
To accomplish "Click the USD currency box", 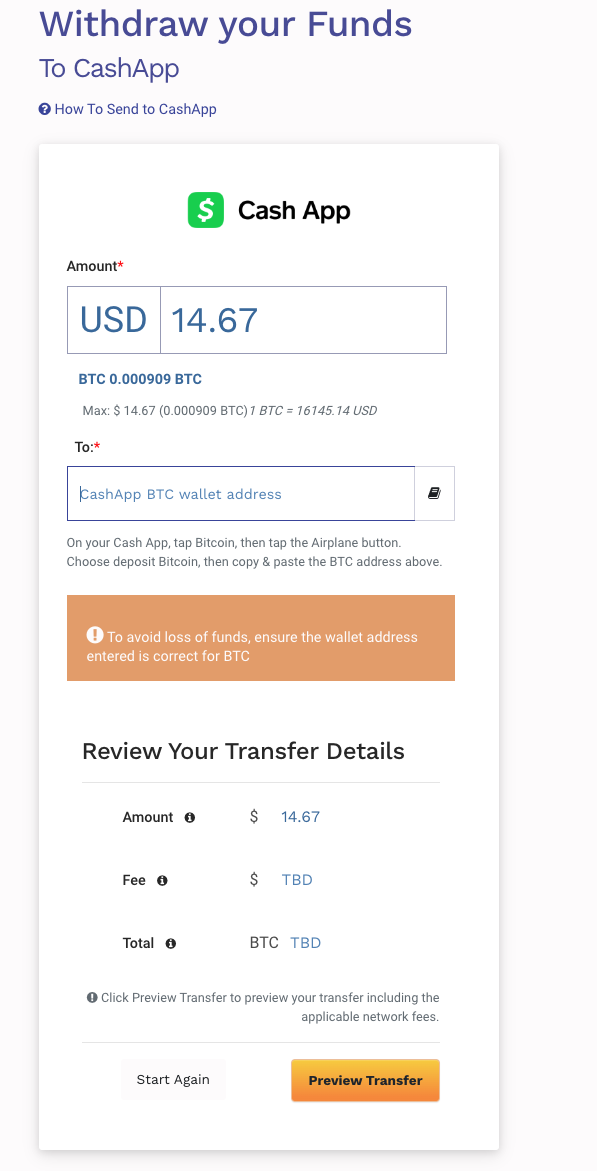I will click(x=114, y=320).
